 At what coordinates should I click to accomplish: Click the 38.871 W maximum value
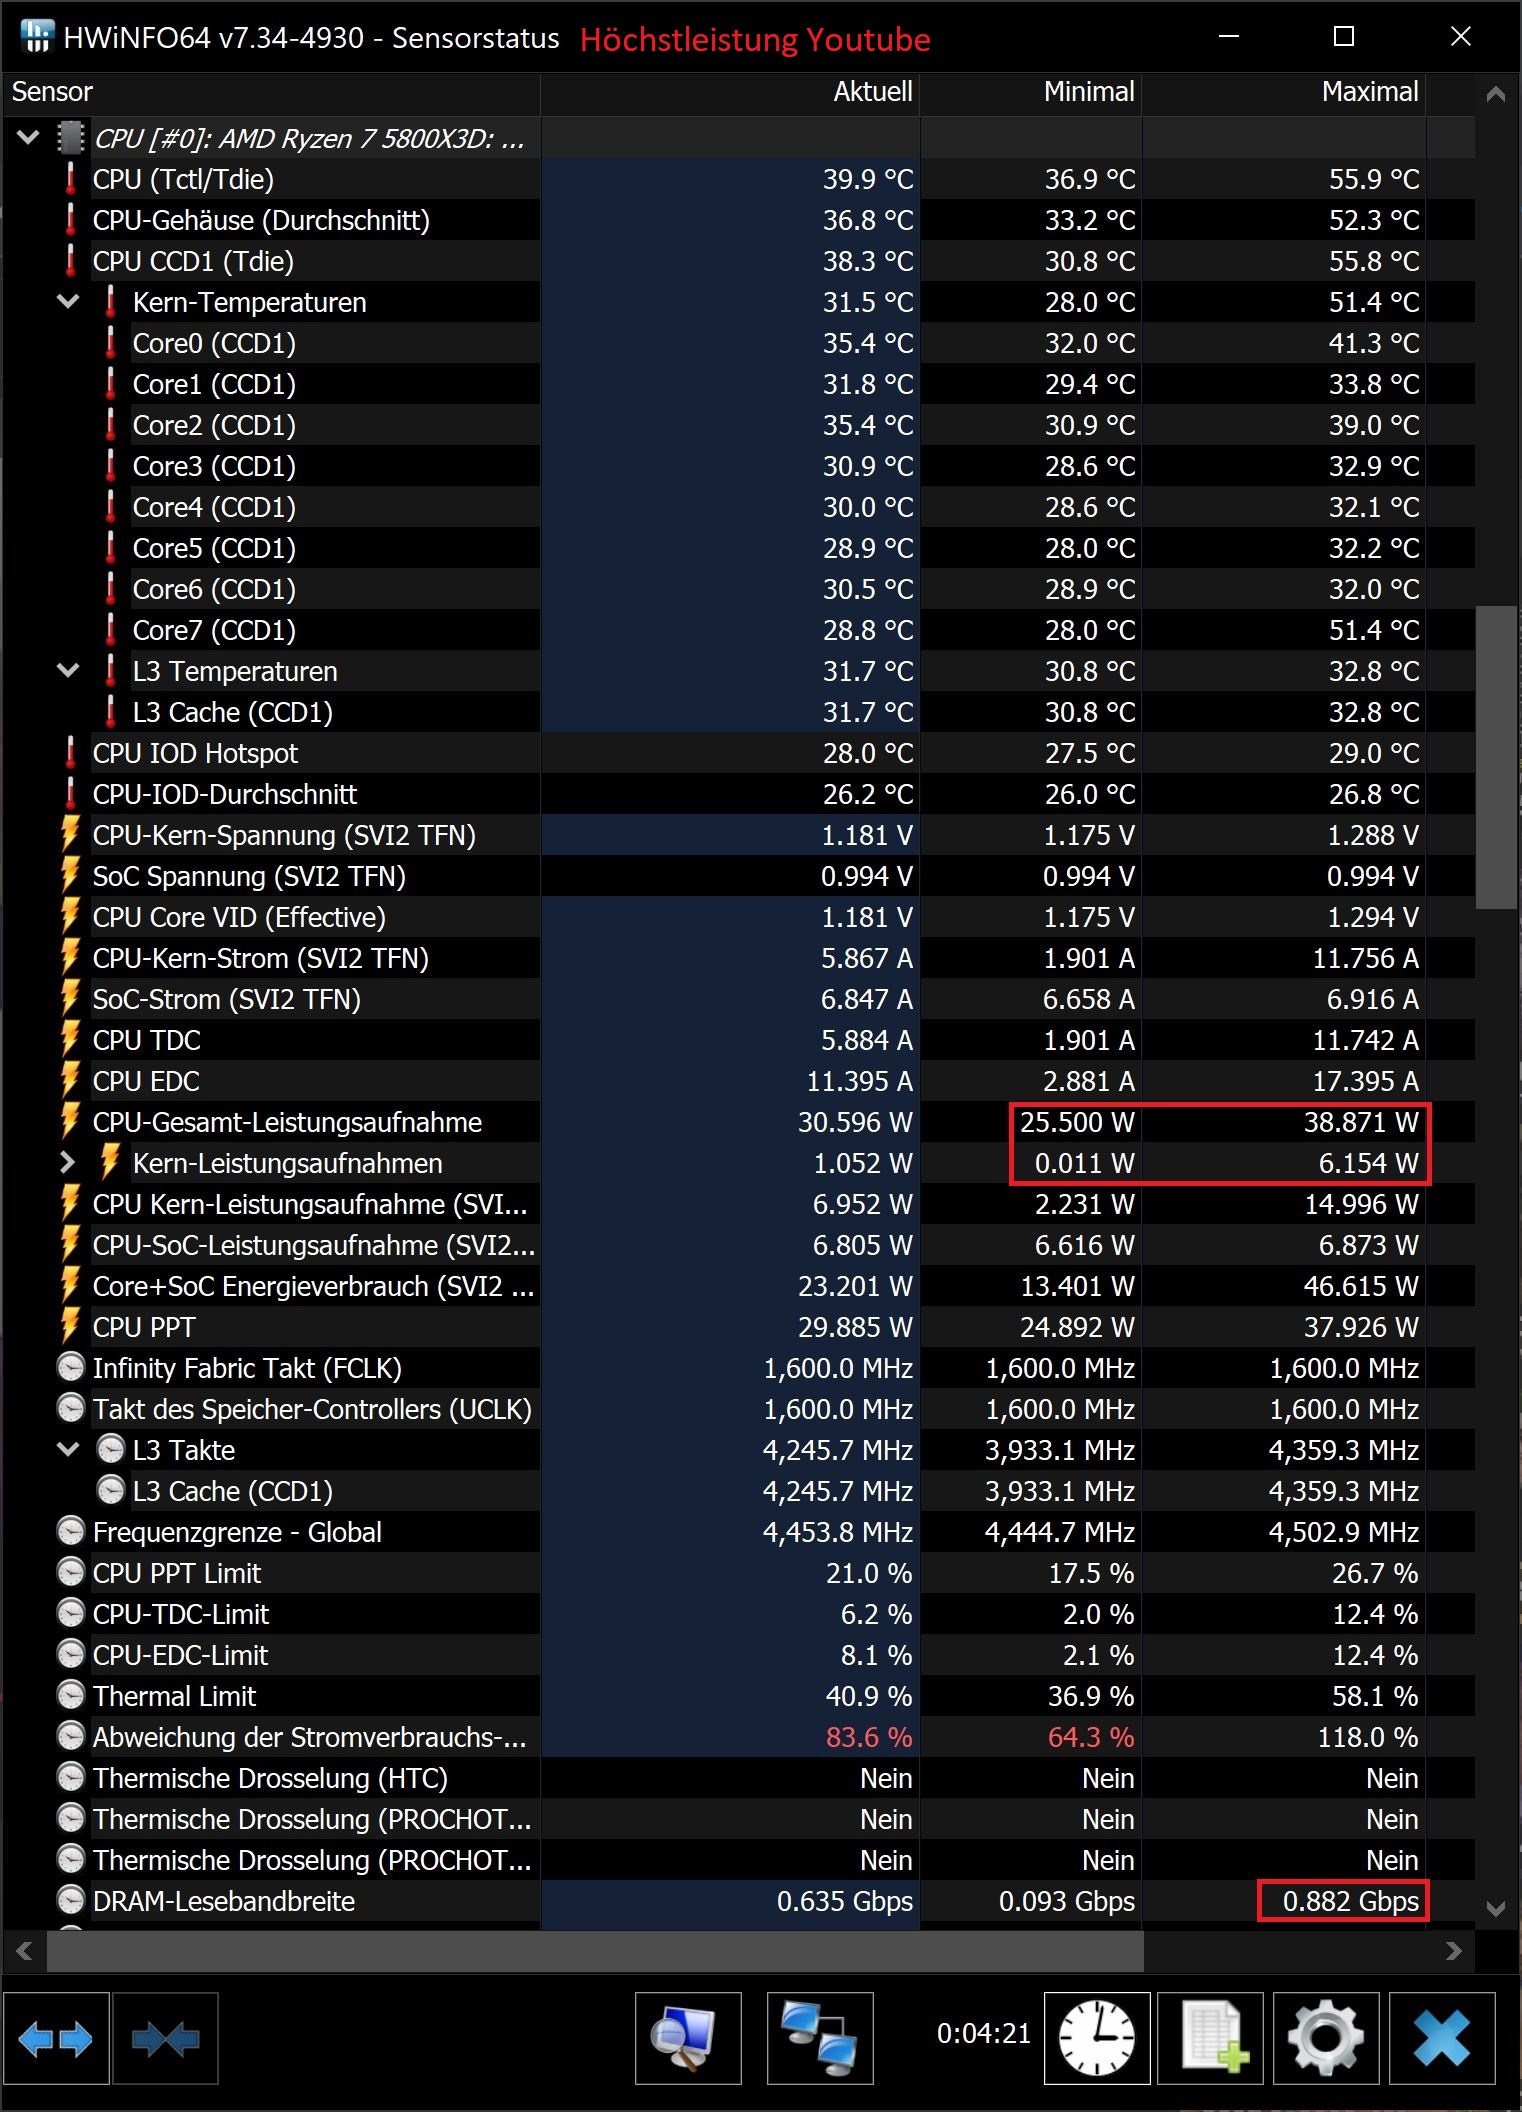[1360, 1122]
